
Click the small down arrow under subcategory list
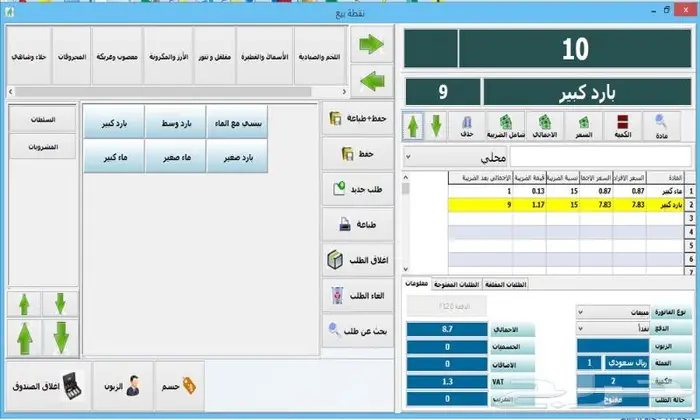[x=60, y=304]
